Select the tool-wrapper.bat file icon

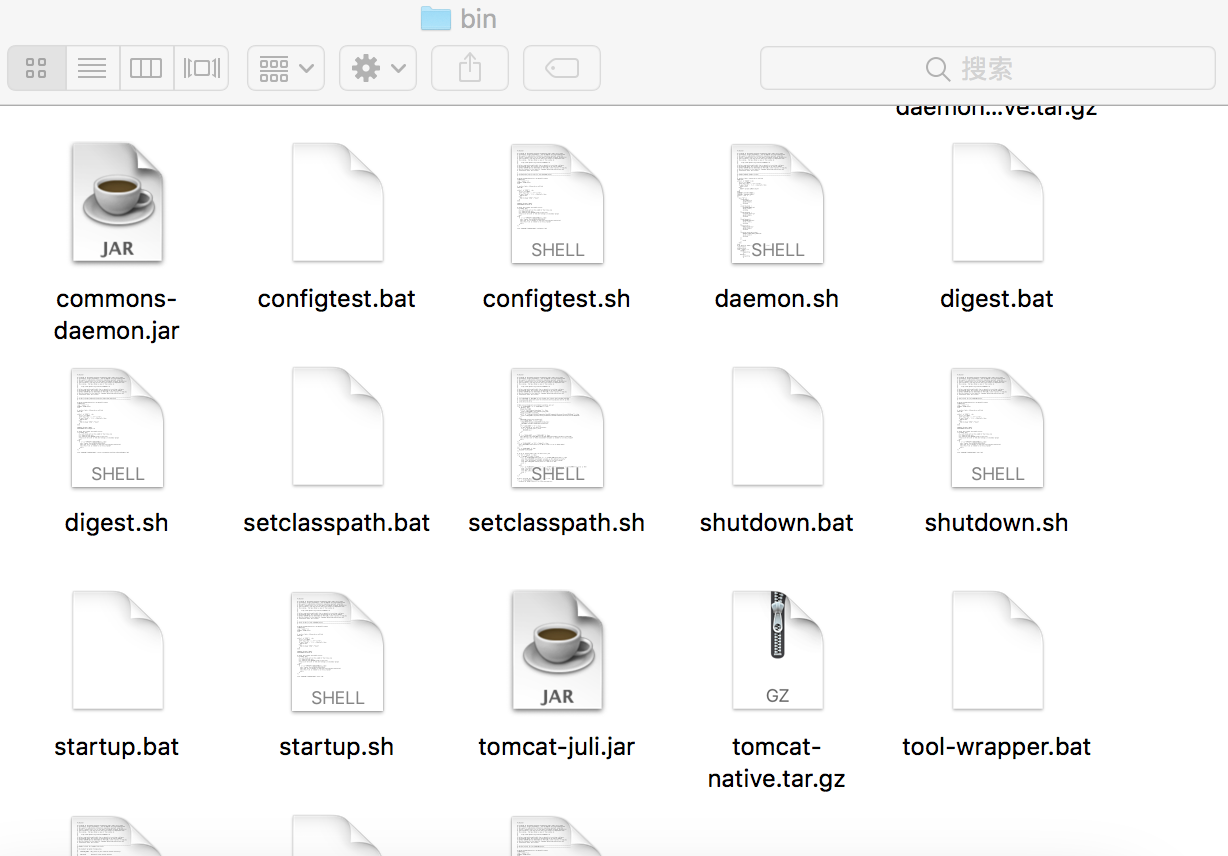tap(997, 651)
